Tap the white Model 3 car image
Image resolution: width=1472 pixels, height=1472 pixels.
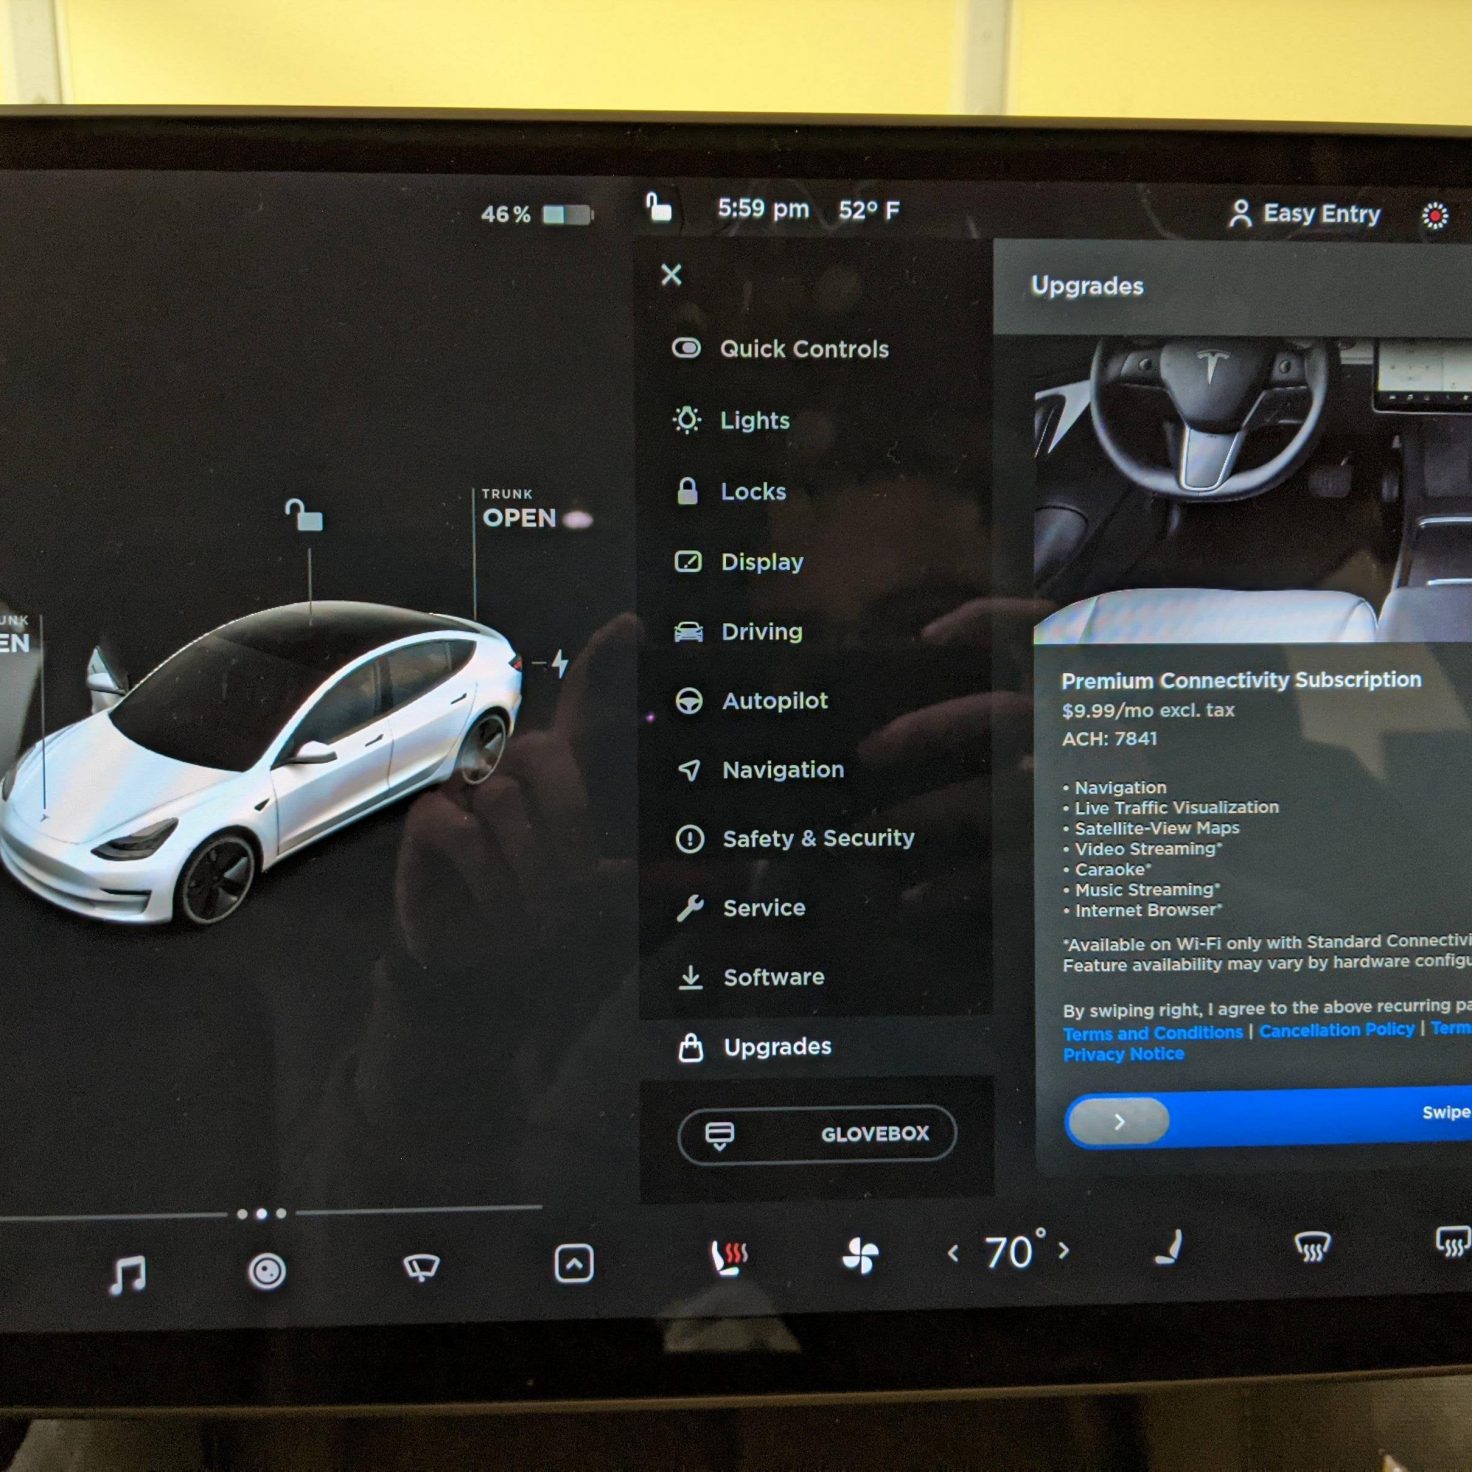[260, 760]
